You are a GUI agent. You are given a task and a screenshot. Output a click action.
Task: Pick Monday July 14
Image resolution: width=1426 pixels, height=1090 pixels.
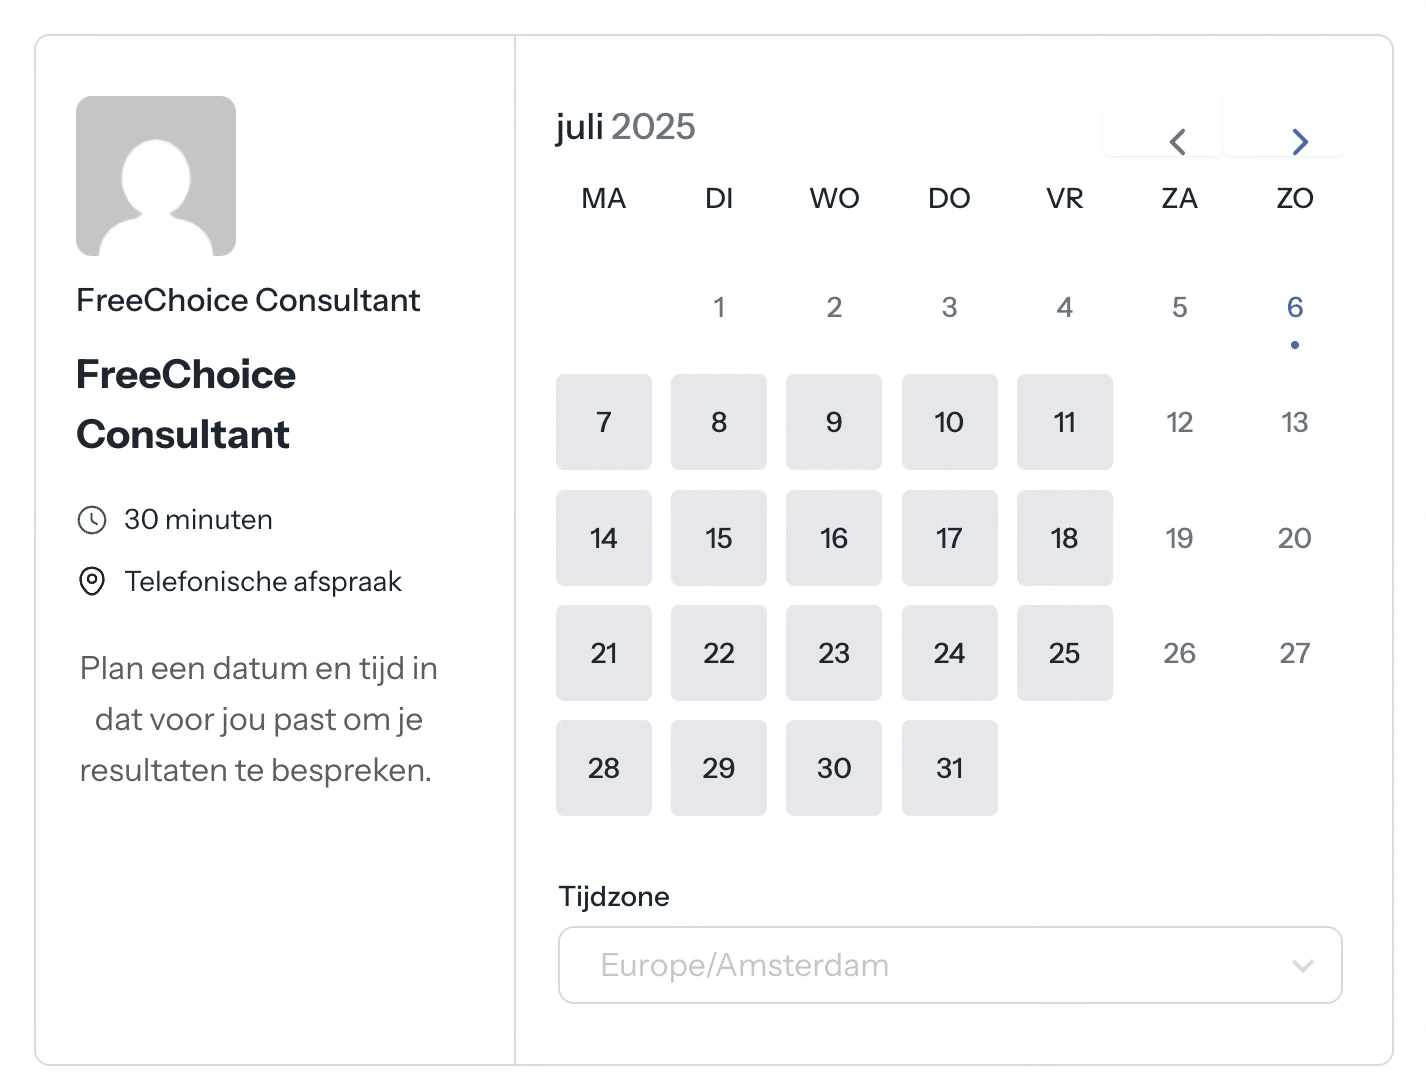coord(604,538)
